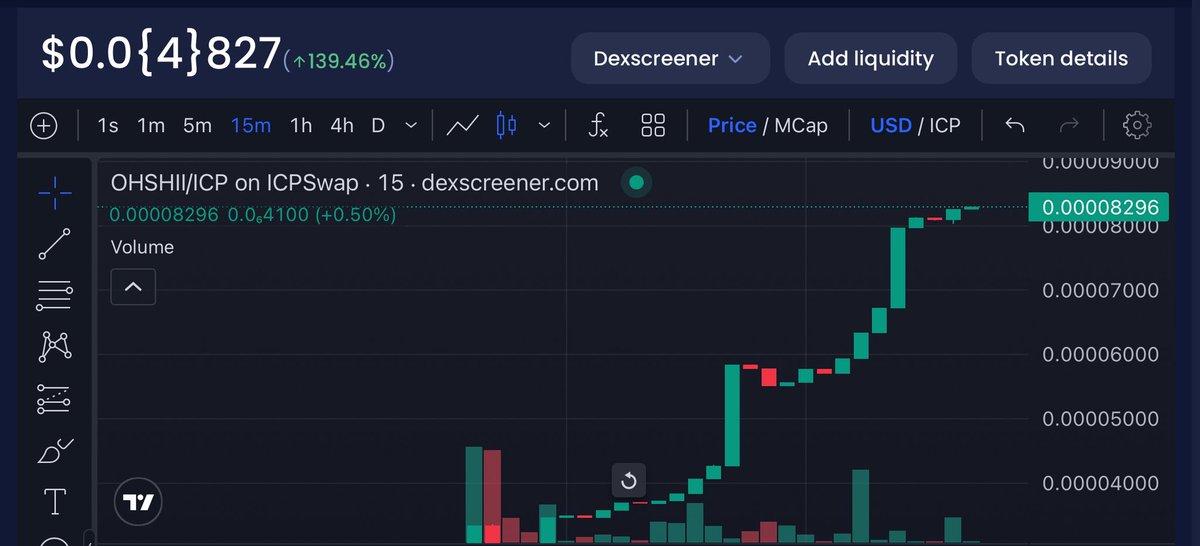The image size is (1200, 546).
Task: Select the trend line drawing tool
Action: [x=54, y=245]
